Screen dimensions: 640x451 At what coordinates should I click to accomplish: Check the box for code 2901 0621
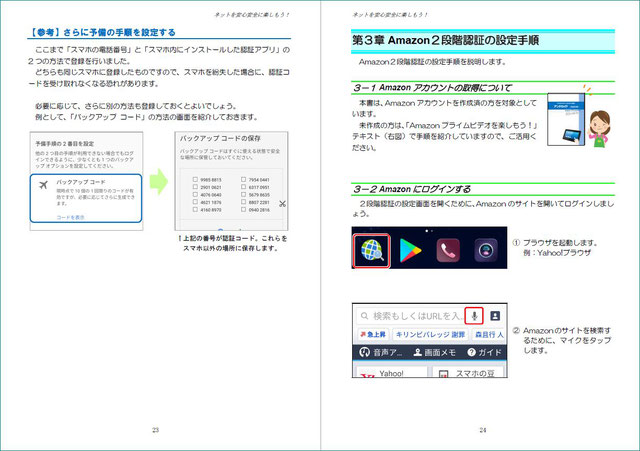[x=195, y=187]
